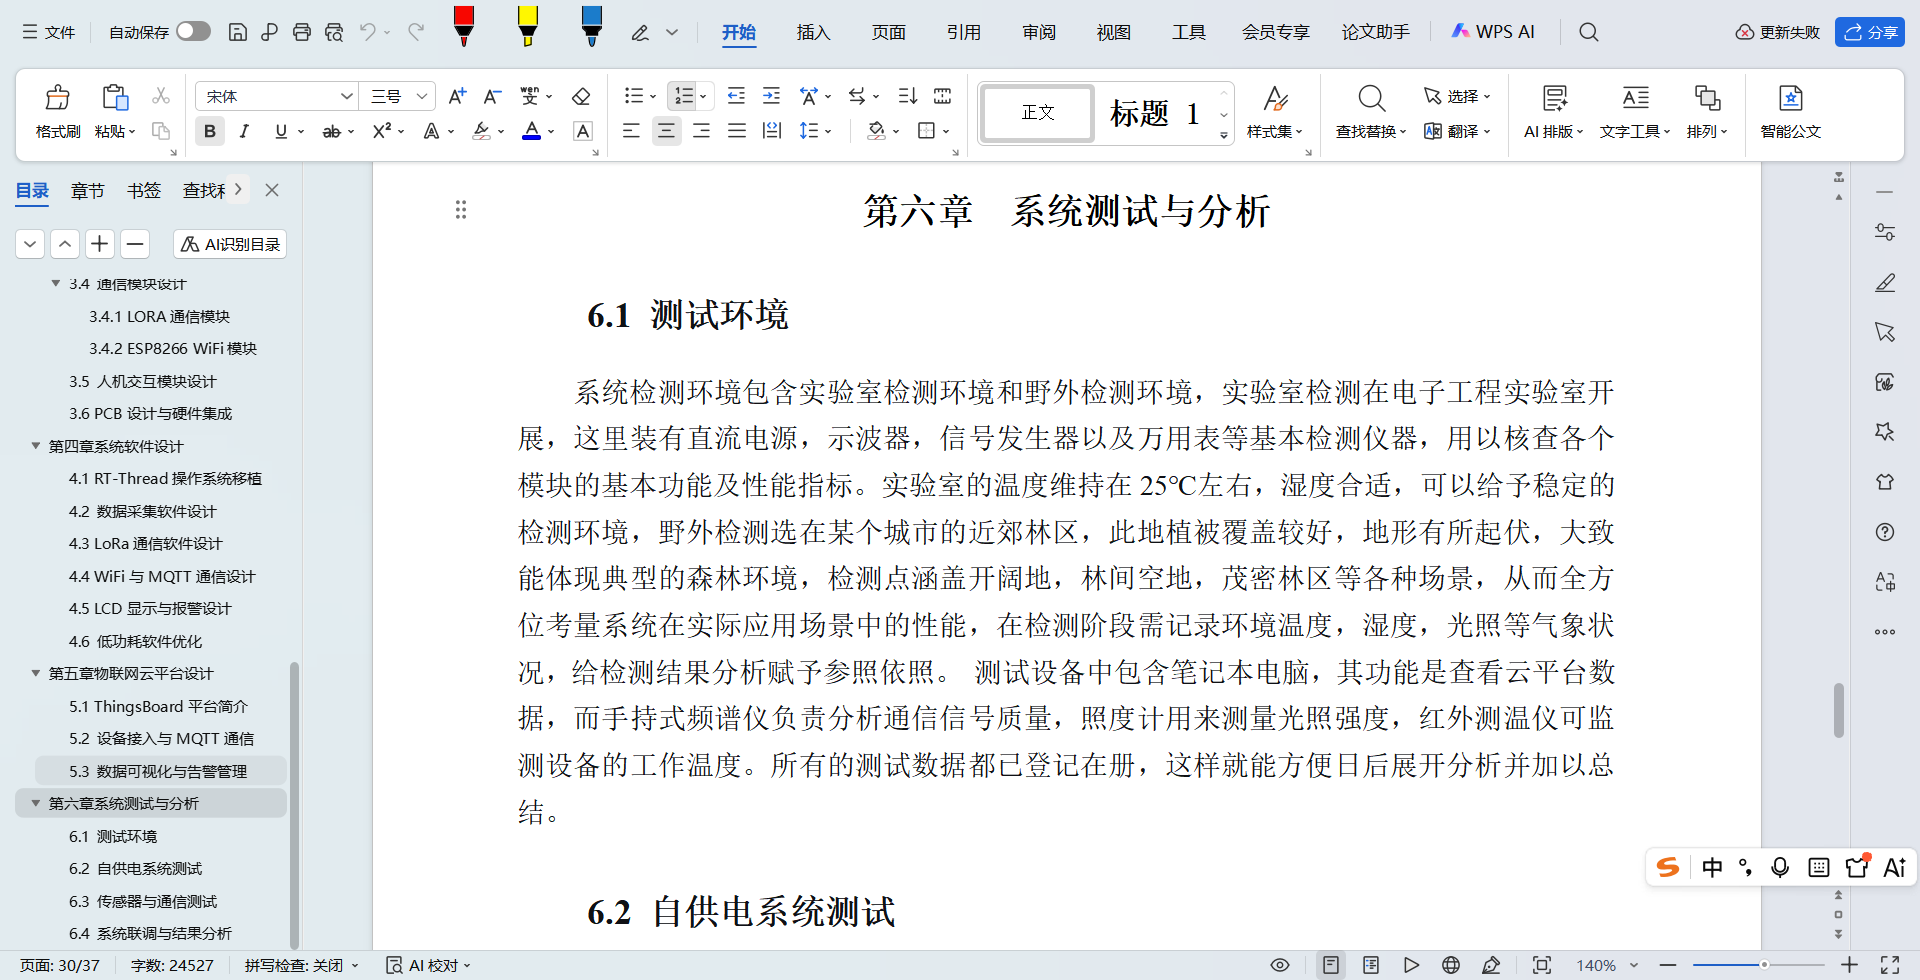Click the web layout globe icon
Screen dimensions: 1920x980
coord(1451,965)
